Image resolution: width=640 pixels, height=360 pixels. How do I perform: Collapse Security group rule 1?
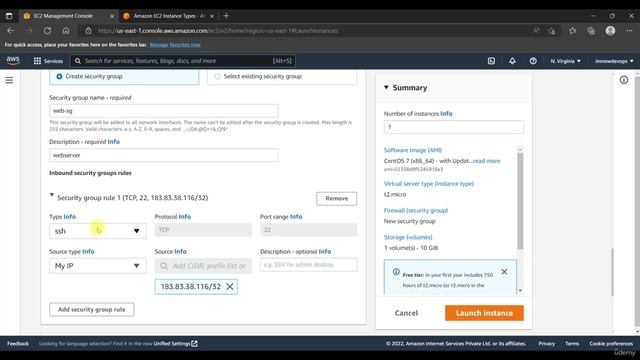click(x=52, y=195)
